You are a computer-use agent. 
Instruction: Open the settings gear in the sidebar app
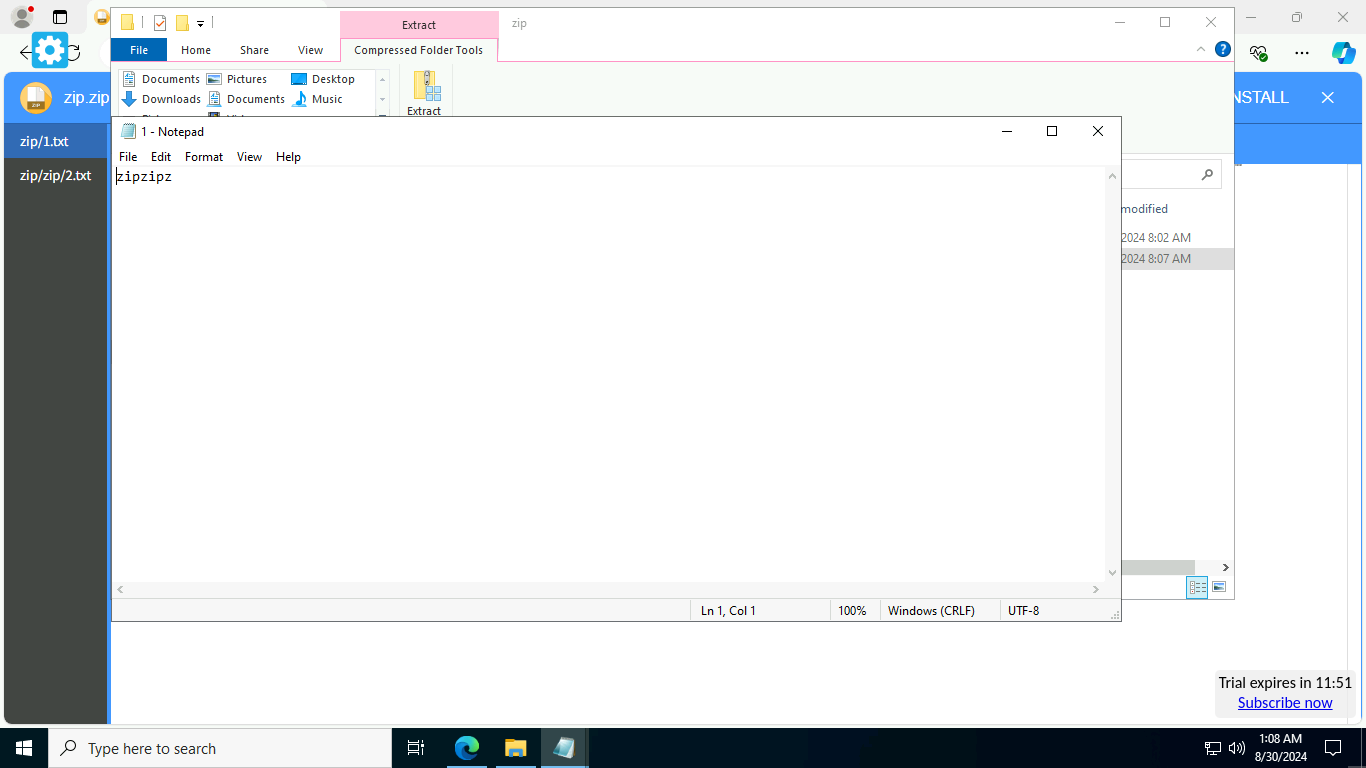[49, 49]
